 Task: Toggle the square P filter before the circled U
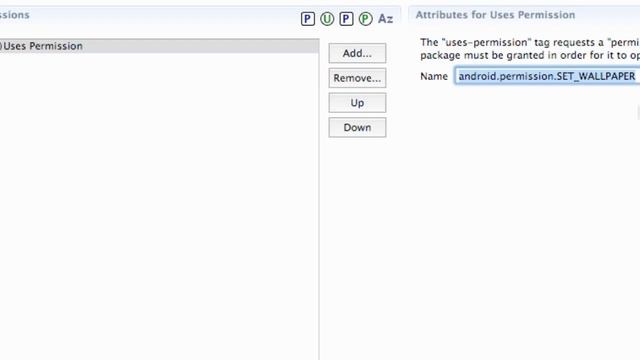point(308,19)
